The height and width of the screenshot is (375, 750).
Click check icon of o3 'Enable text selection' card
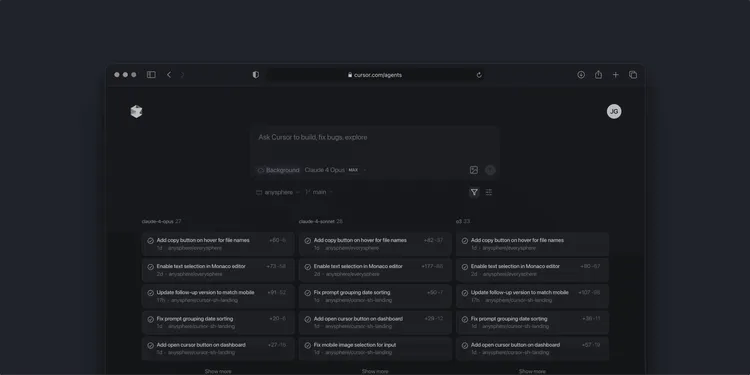point(464,267)
